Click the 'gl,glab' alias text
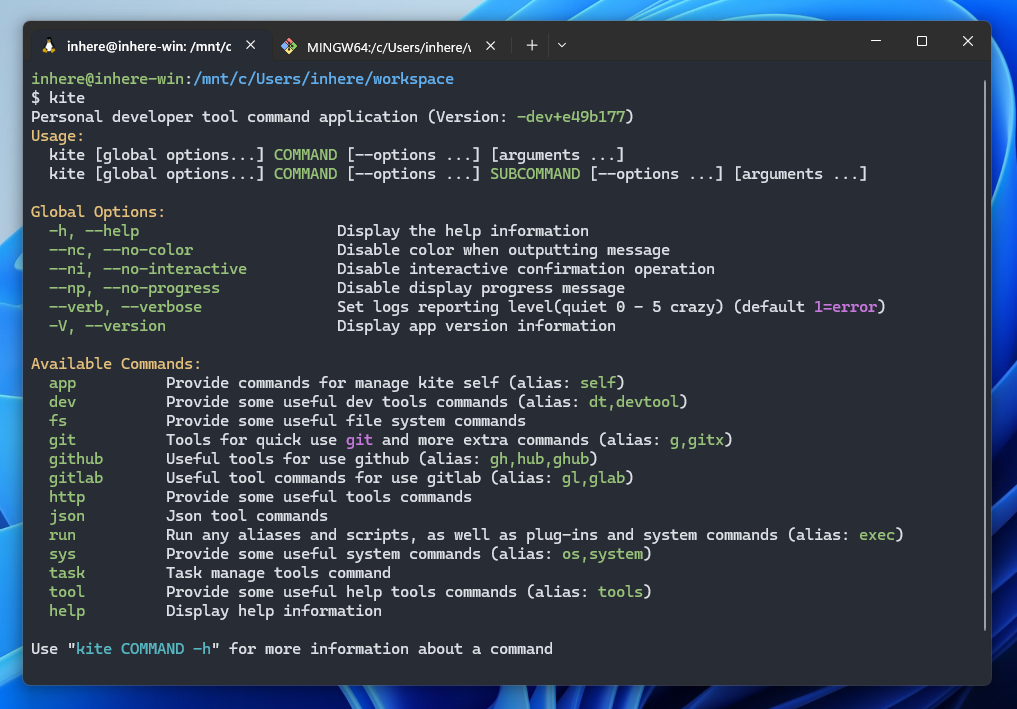The width and height of the screenshot is (1017, 709). coord(593,478)
